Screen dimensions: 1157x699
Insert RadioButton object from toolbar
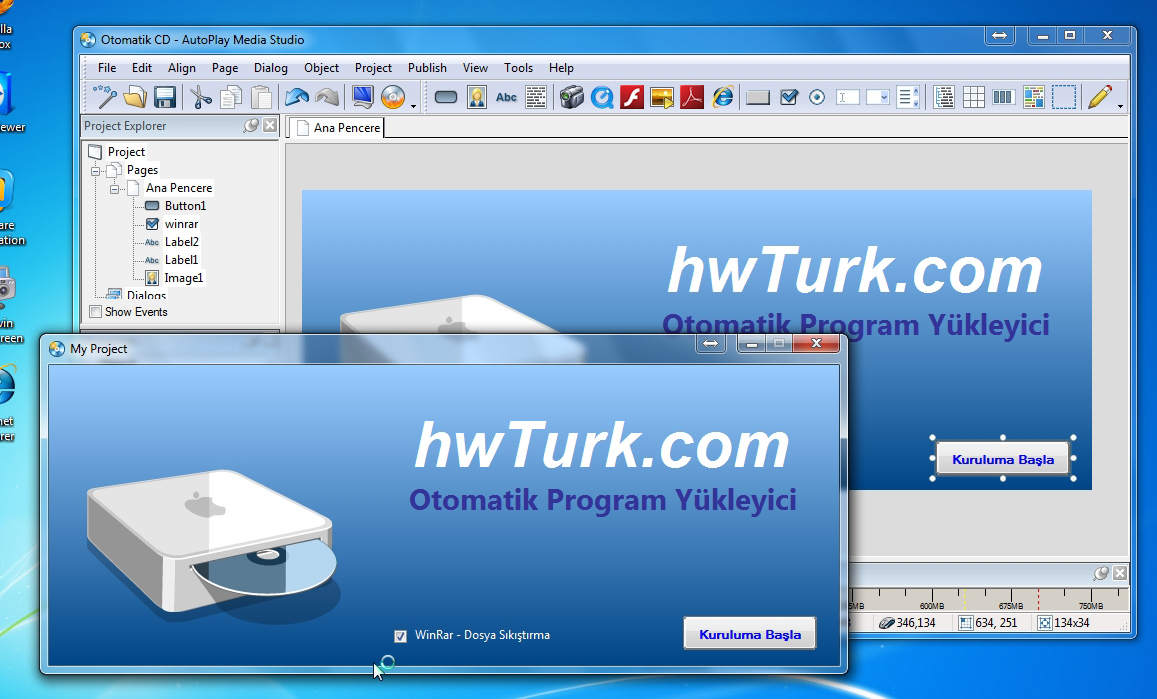pyautogui.click(x=817, y=97)
